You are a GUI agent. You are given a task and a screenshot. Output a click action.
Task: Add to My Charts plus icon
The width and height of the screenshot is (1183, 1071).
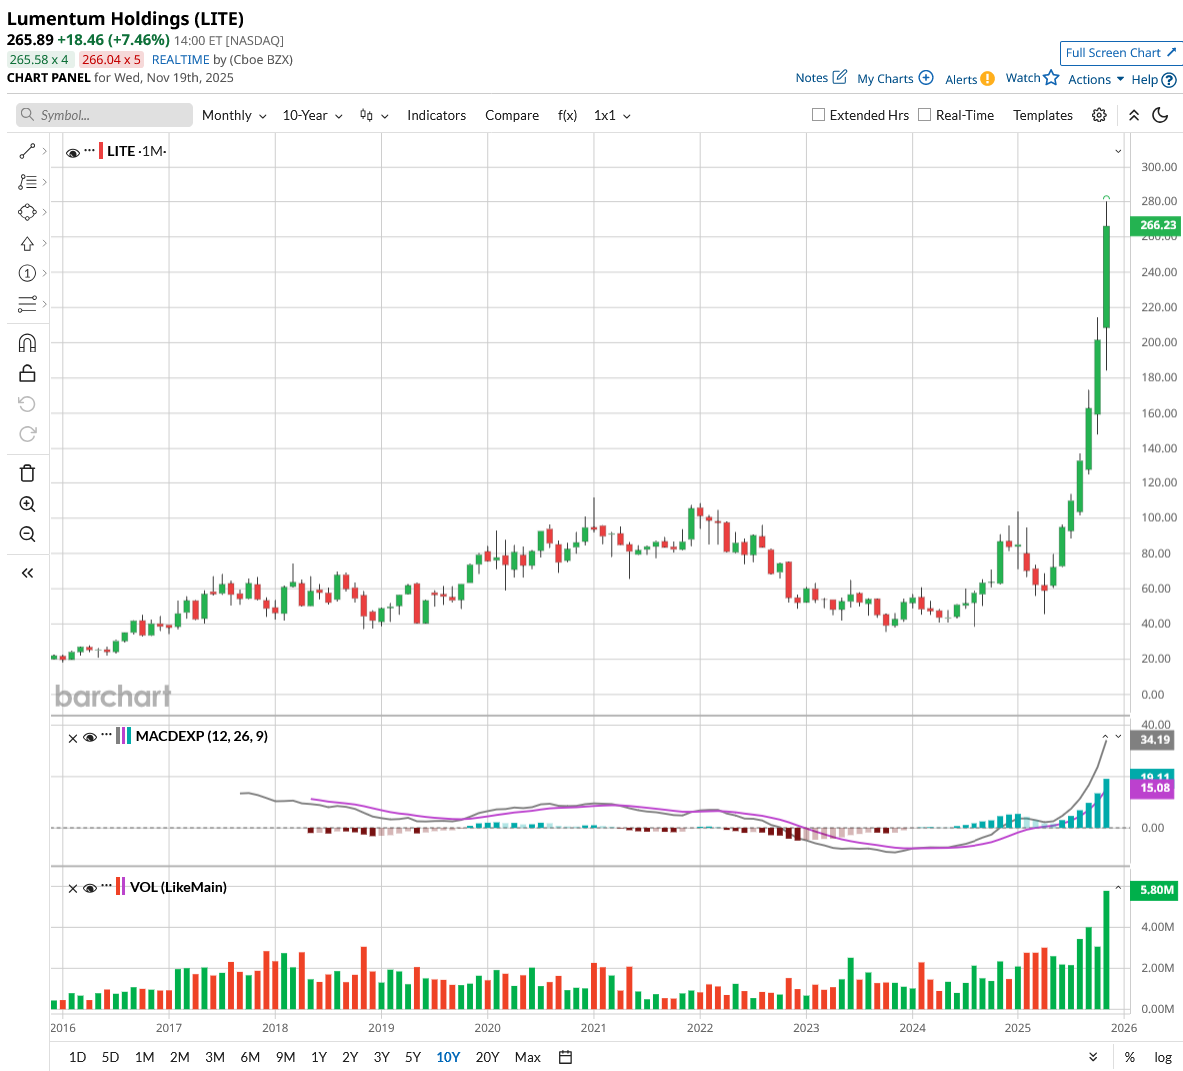[x=926, y=78]
